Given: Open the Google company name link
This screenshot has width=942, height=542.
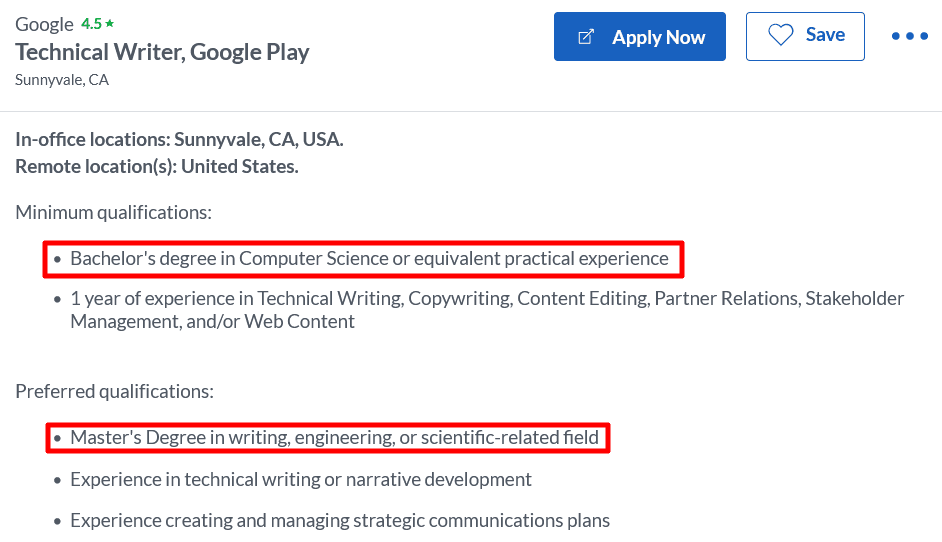Looking at the screenshot, I should (44, 24).
